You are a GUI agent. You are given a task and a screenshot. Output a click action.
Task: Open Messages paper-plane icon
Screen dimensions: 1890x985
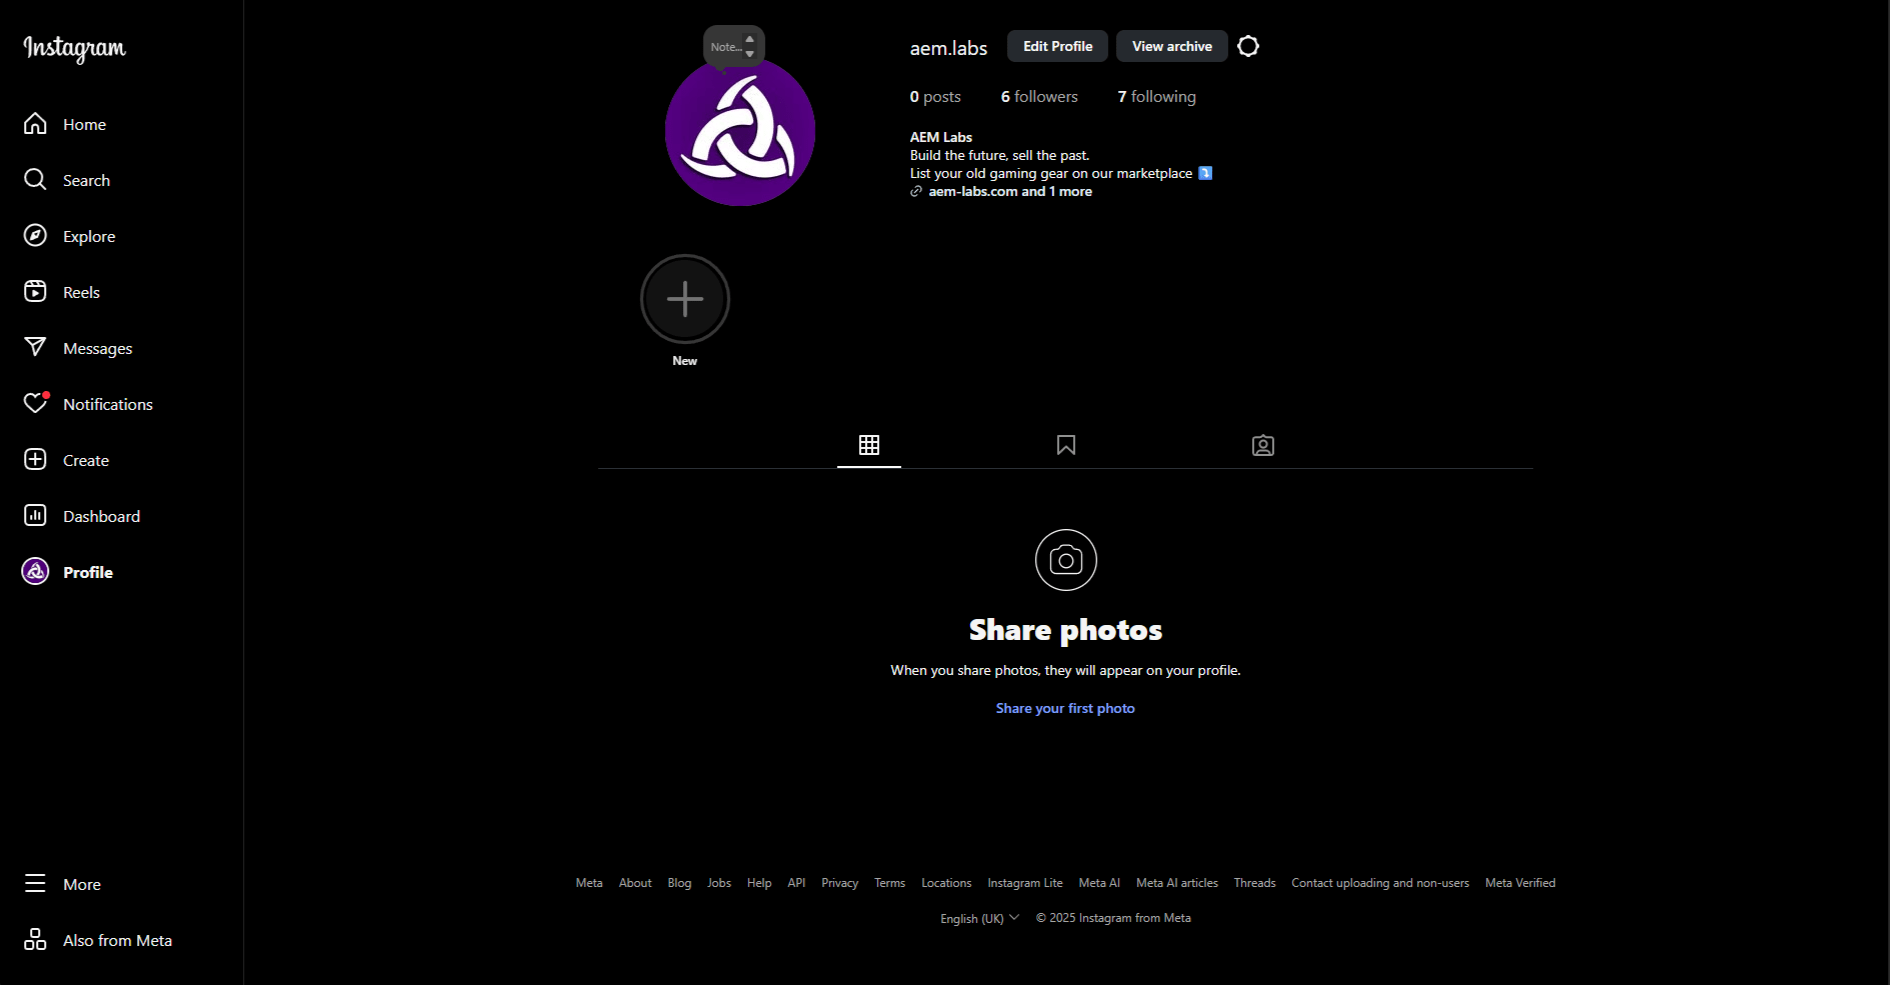pos(35,348)
